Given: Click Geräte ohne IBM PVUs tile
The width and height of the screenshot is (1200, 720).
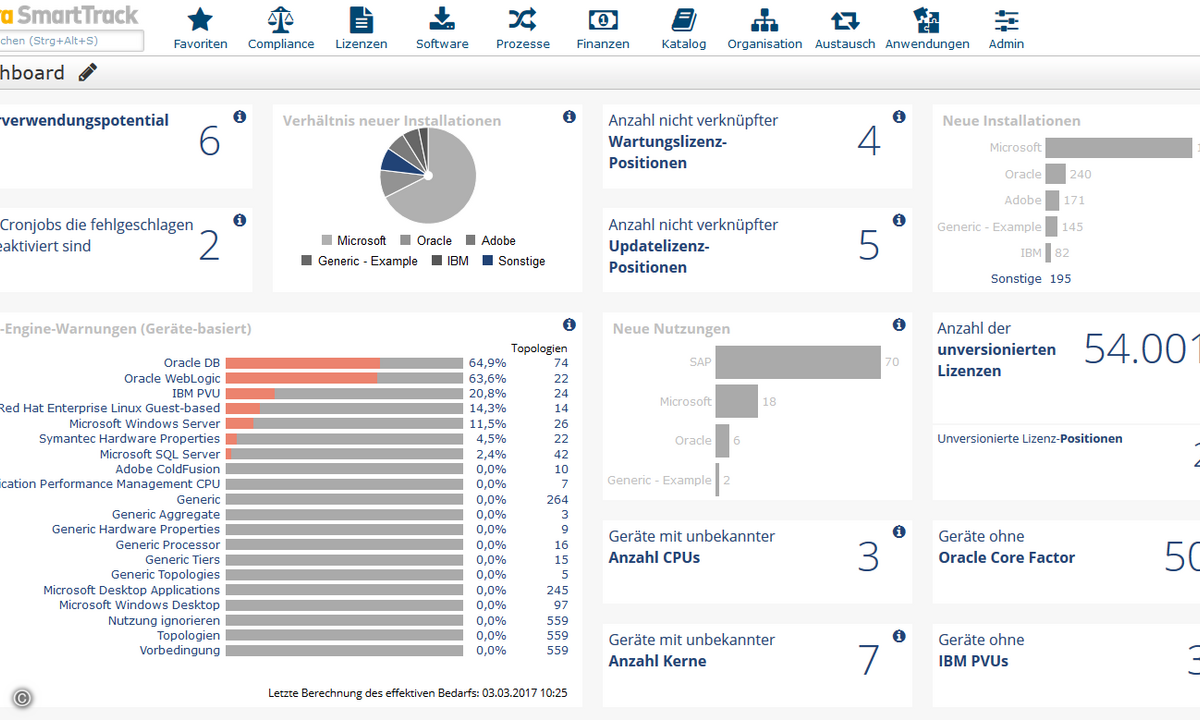Looking at the screenshot, I should (x=1066, y=665).
